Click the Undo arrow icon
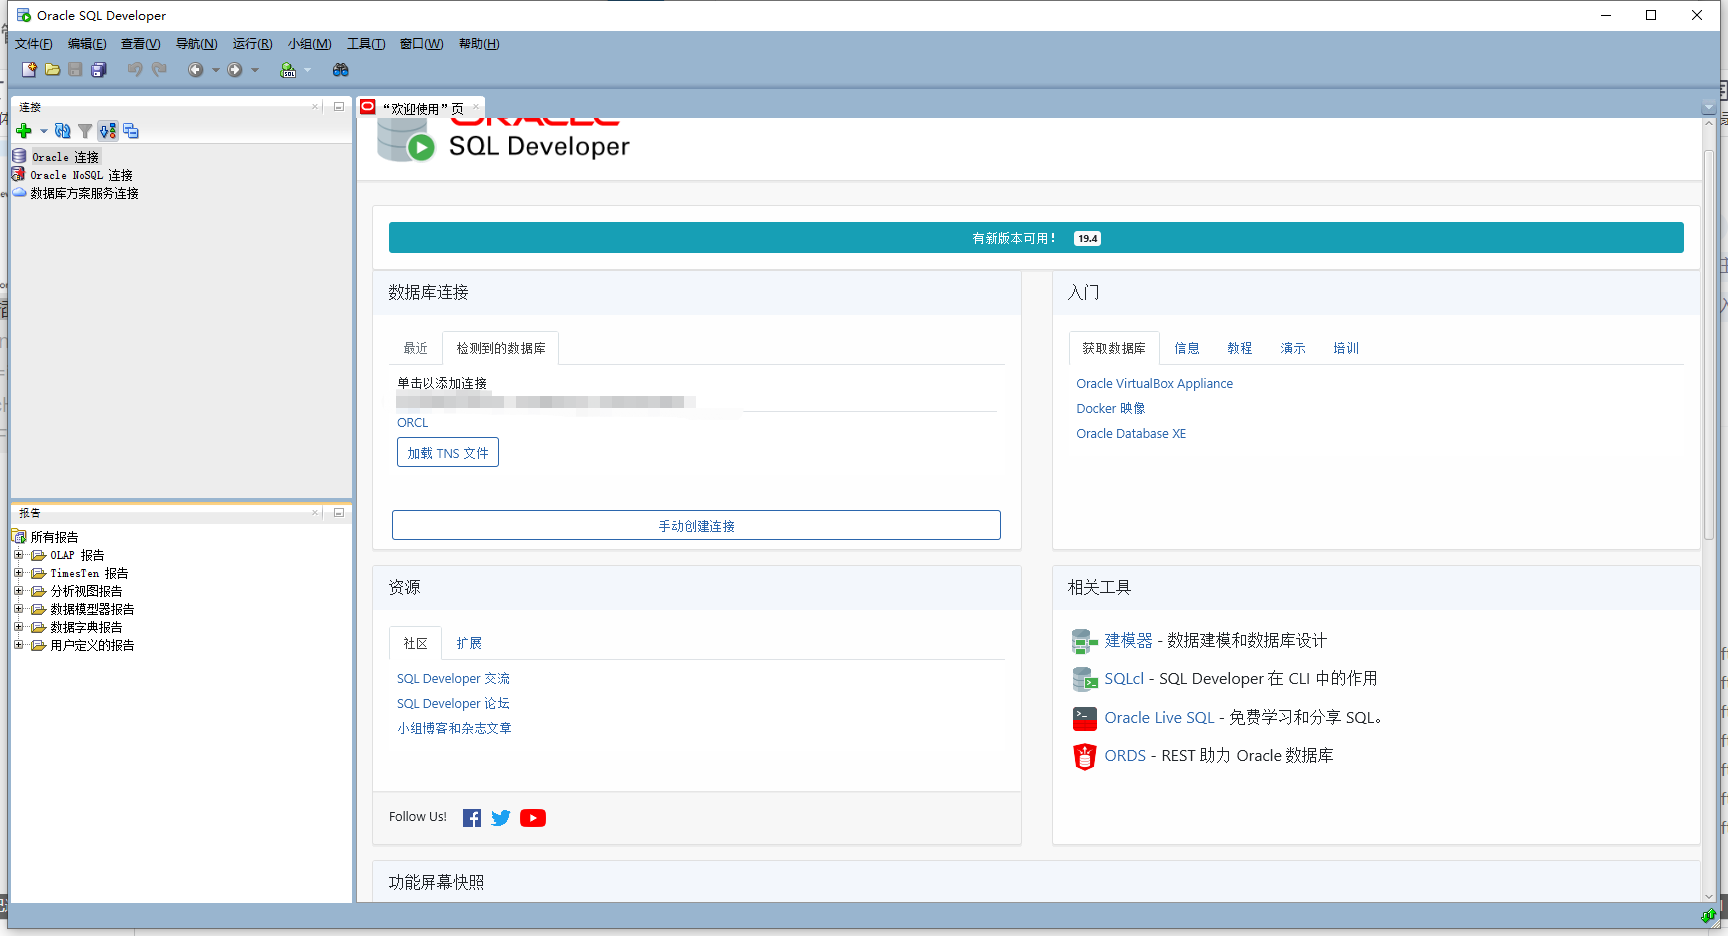Screen dimensions: 1728x936 [x=135, y=70]
